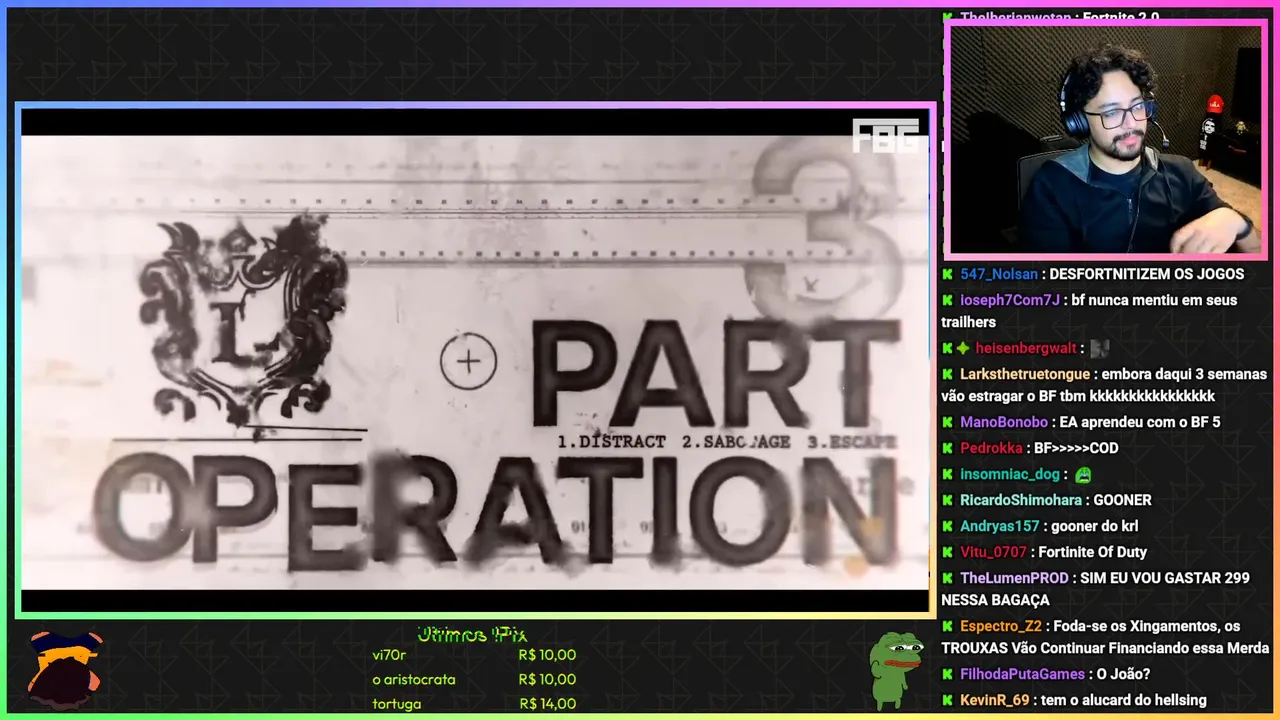Click the username Espectro_Z2
This screenshot has height=720, width=1280.
click(x=1001, y=626)
